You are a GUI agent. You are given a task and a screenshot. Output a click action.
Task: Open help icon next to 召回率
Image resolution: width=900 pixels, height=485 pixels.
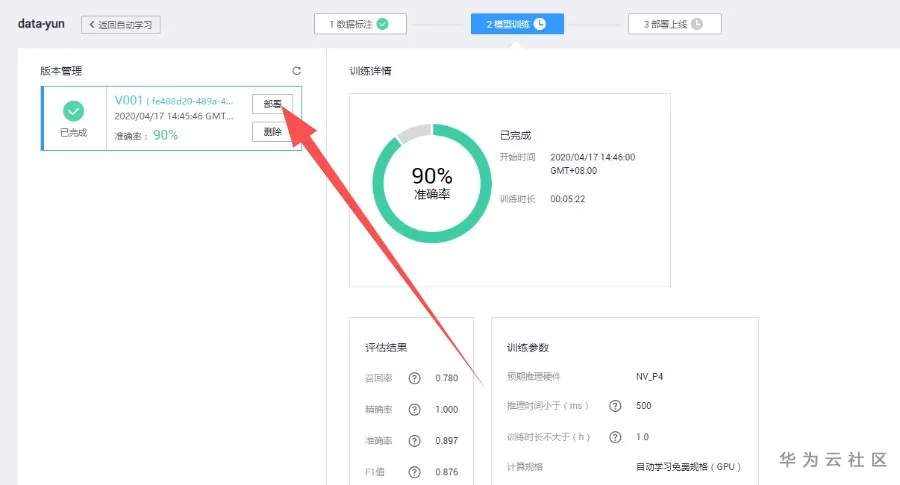point(414,378)
